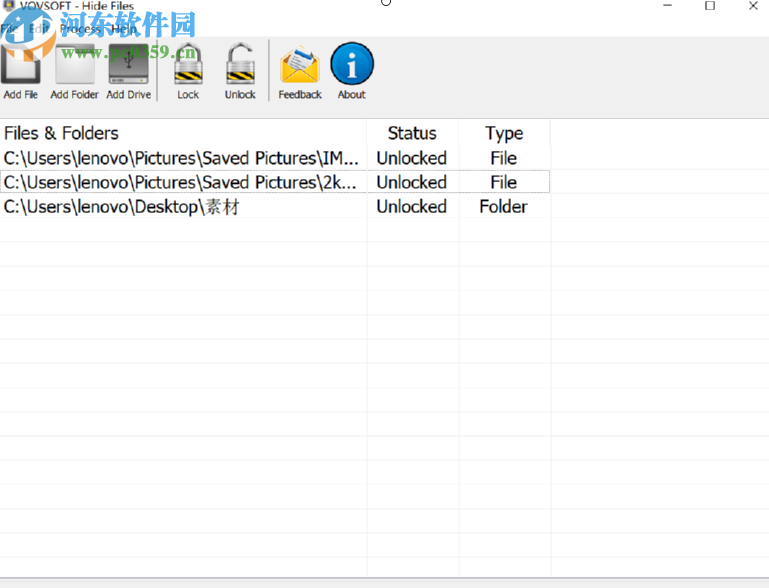Click Unlocked status of the 素材 folder
This screenshot has width=769, height=588.
pos(411,206)
